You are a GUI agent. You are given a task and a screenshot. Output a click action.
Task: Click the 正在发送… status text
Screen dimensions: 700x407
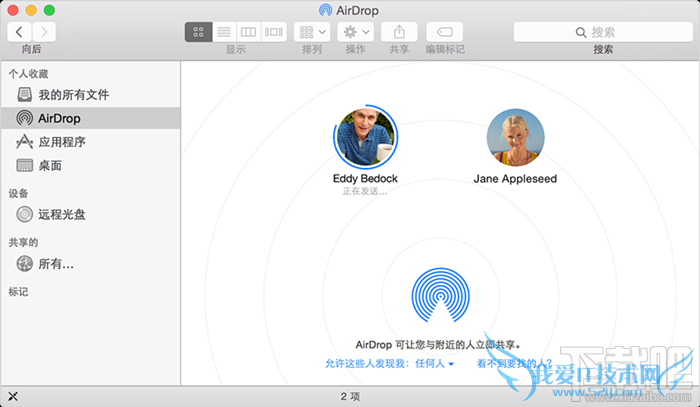pos(365,191)
